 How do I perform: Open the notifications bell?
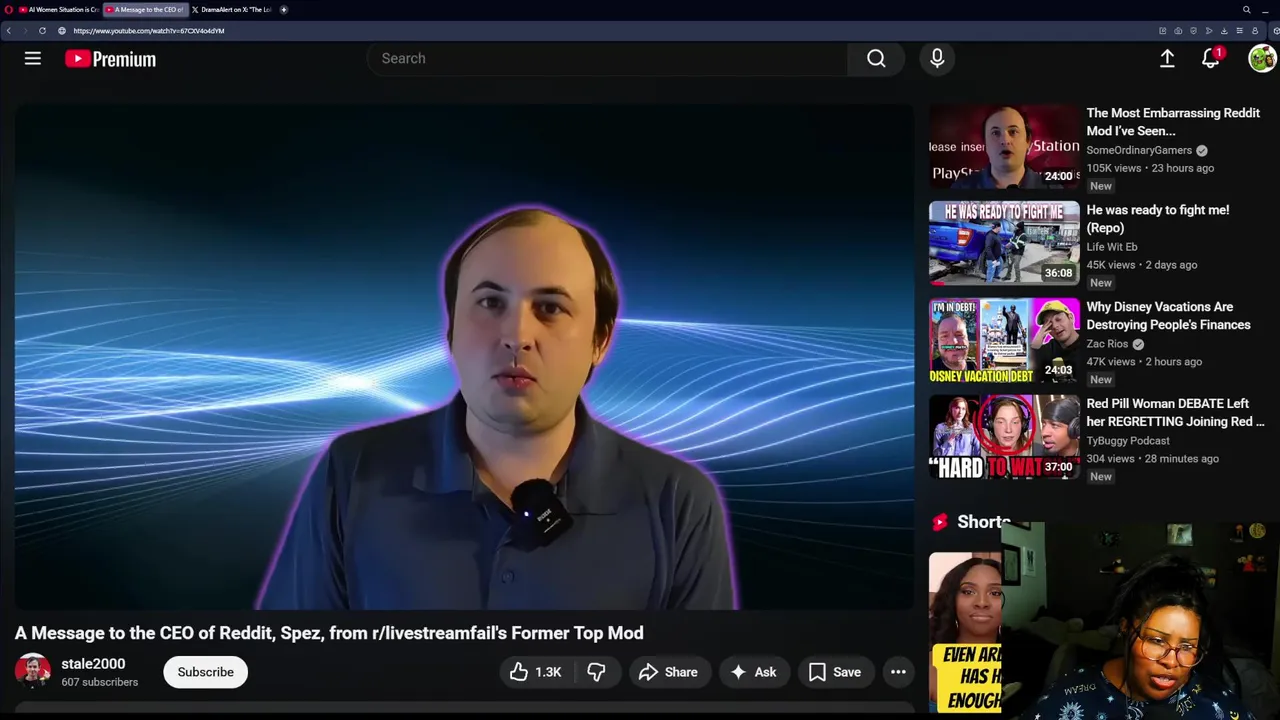[1211, 59]
